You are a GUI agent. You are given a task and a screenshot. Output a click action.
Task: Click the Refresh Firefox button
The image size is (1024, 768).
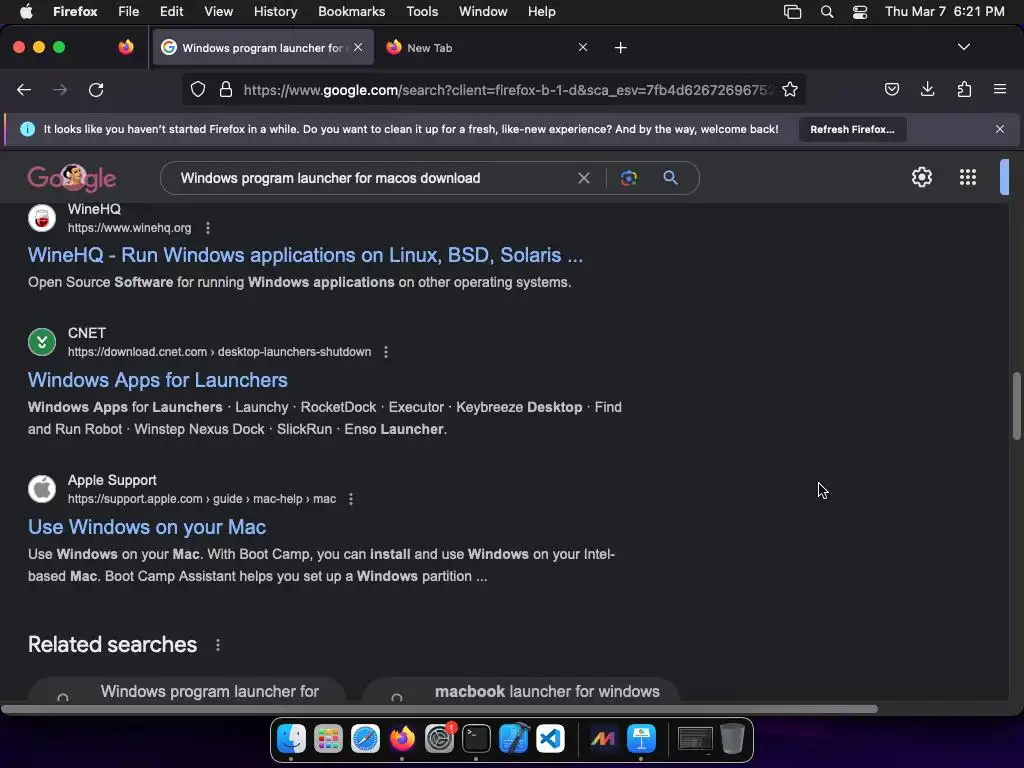click(852, 129)
